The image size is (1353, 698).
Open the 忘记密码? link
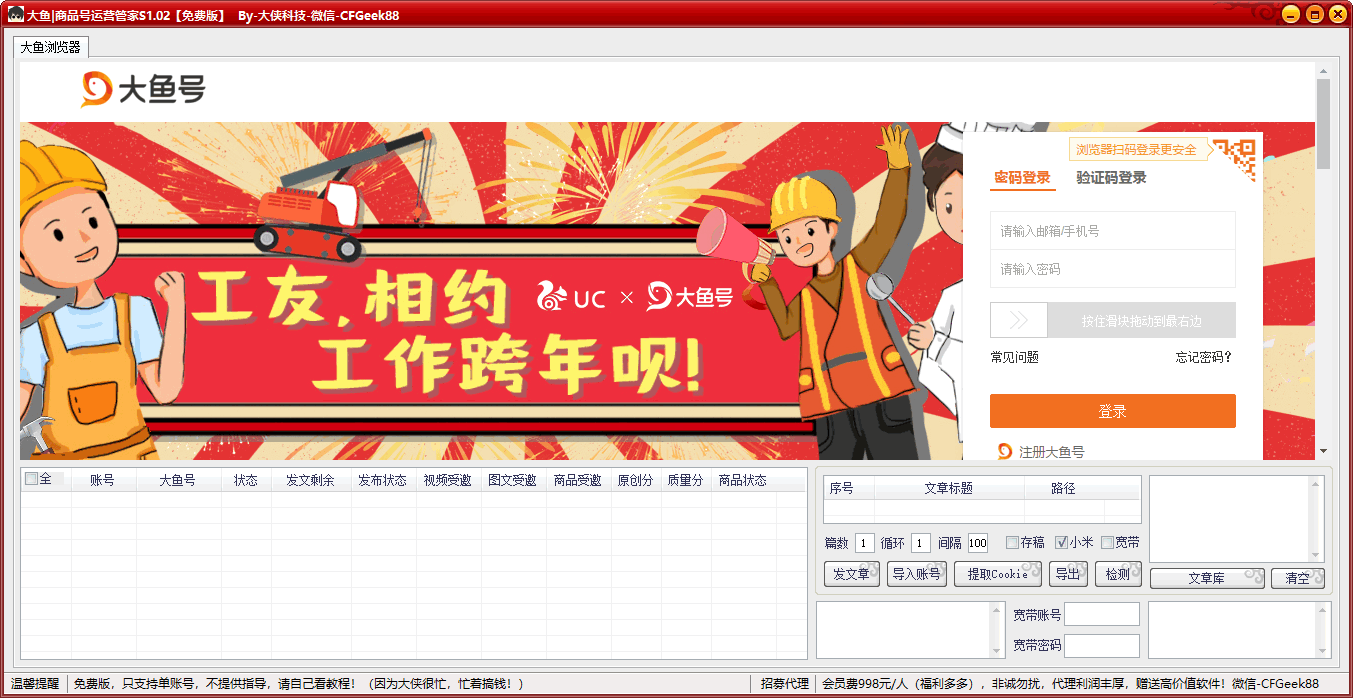(1204, 357)
